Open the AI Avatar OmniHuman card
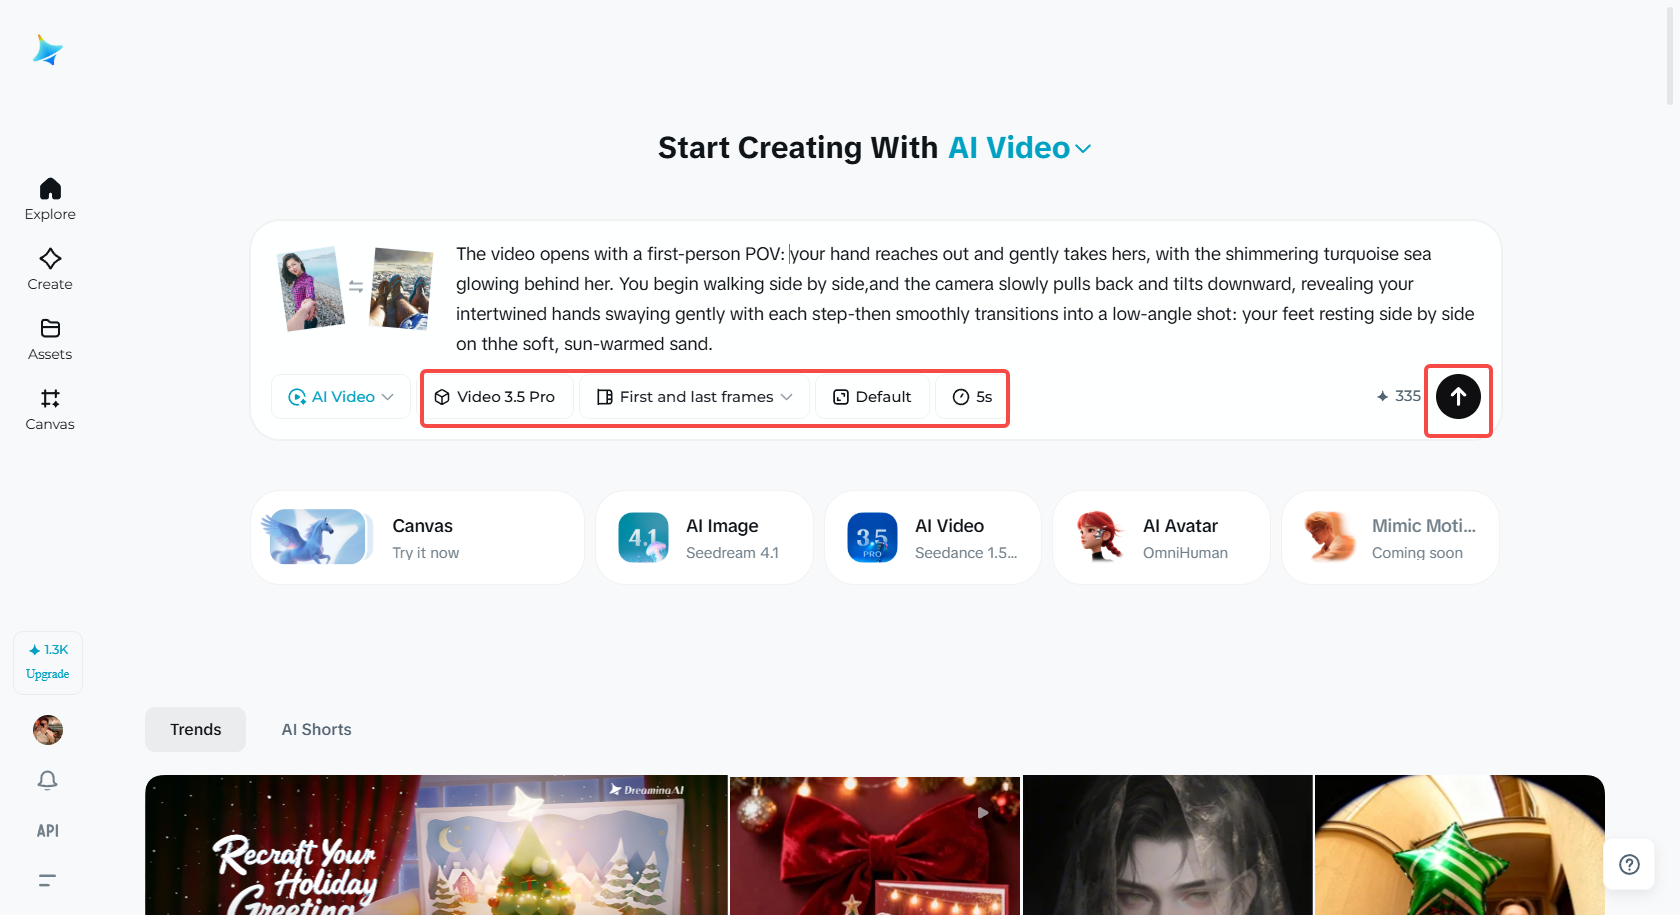 (x=1161, y=538)
